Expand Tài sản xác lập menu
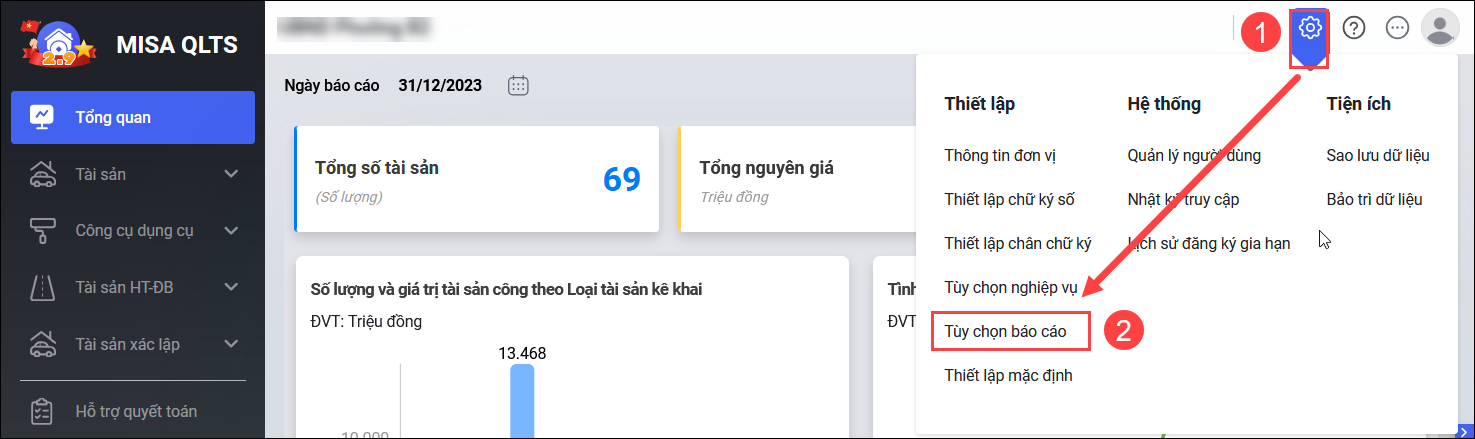1475x439 pixels. click(231, 344)
